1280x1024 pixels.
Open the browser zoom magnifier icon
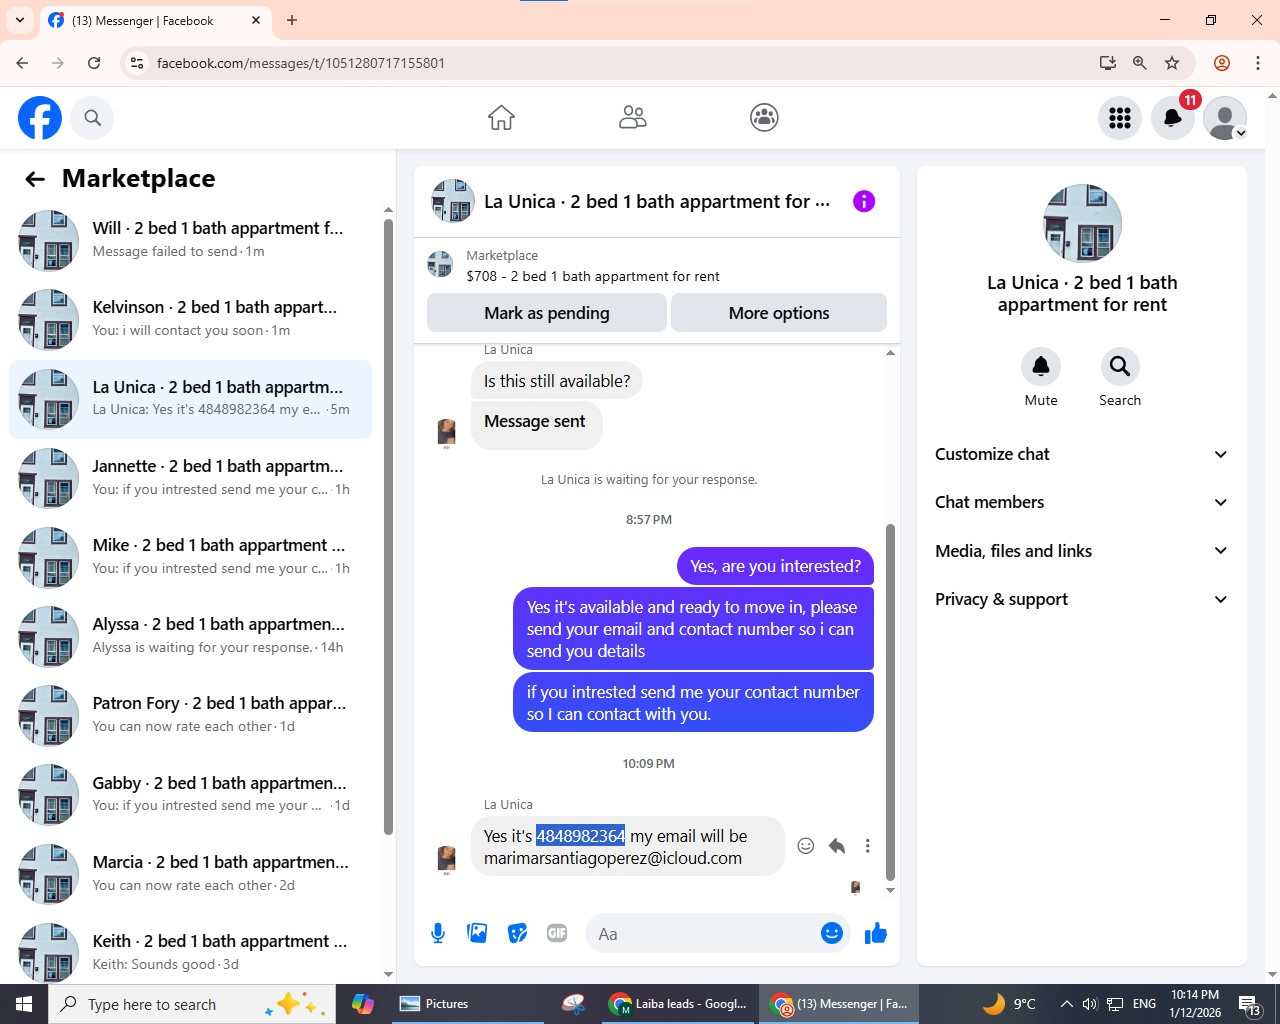(x=1140, y=63)
